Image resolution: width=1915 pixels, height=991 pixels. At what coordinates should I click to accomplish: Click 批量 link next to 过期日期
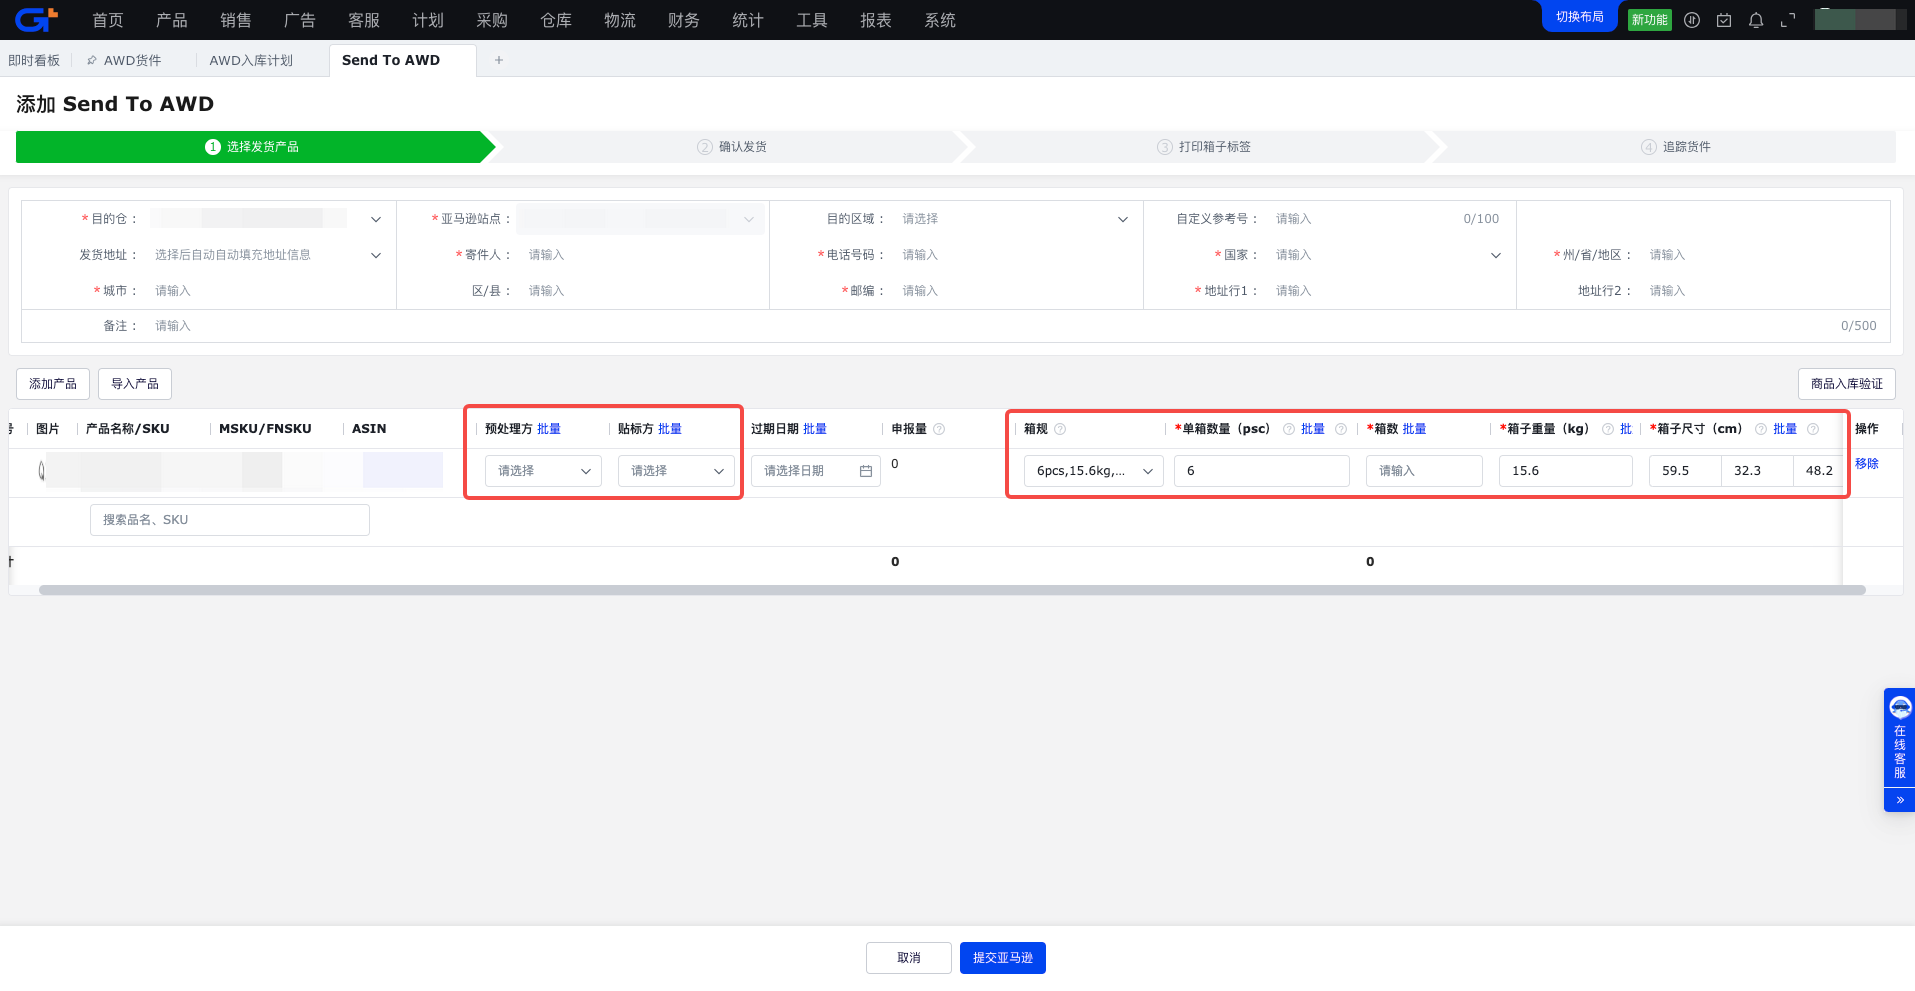(x=815, y=429)
